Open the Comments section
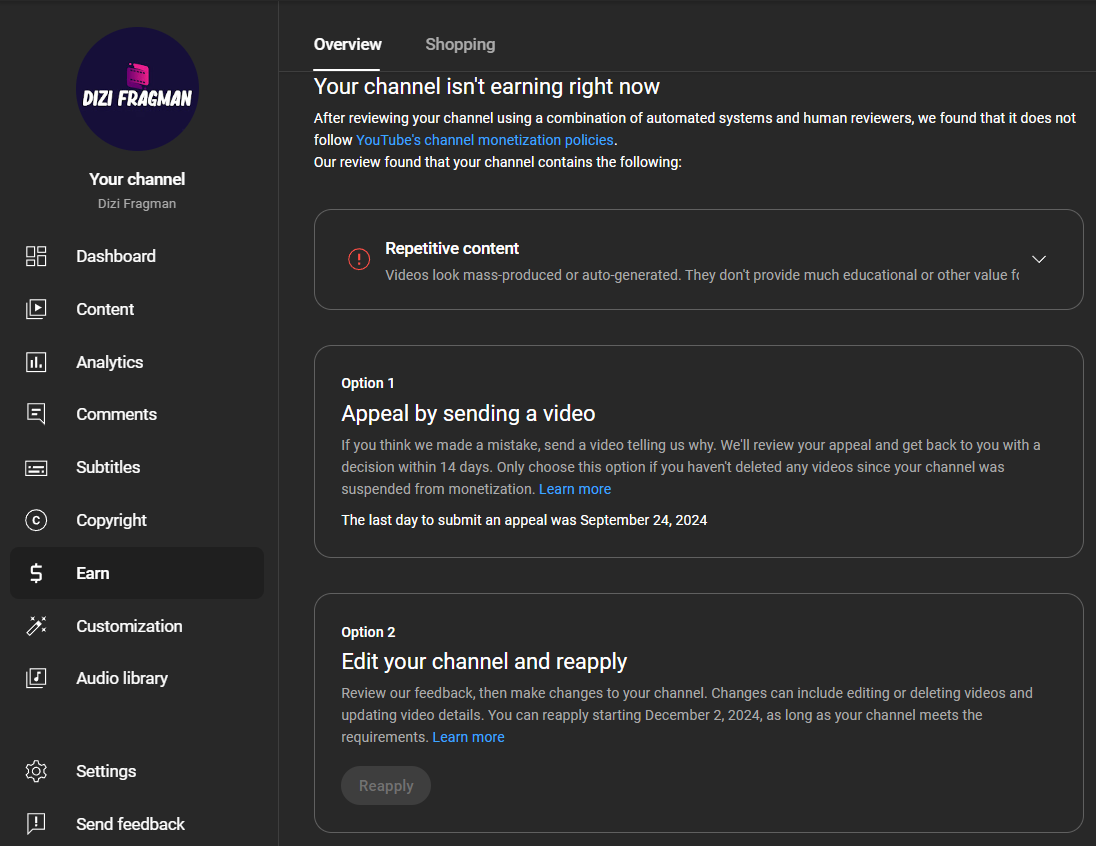This screenshot has height=846, width=1096. pos(137,414)
